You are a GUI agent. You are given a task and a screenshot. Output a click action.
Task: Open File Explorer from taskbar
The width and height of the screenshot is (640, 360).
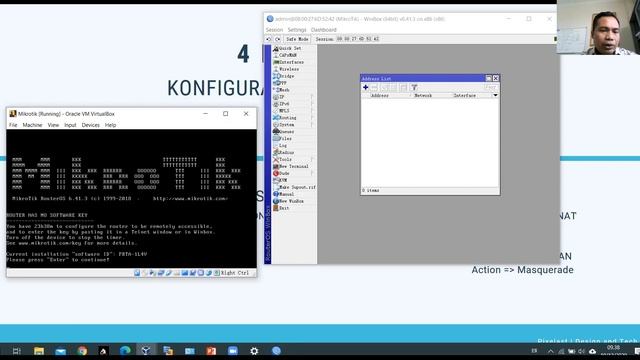(x=39, y=351)
